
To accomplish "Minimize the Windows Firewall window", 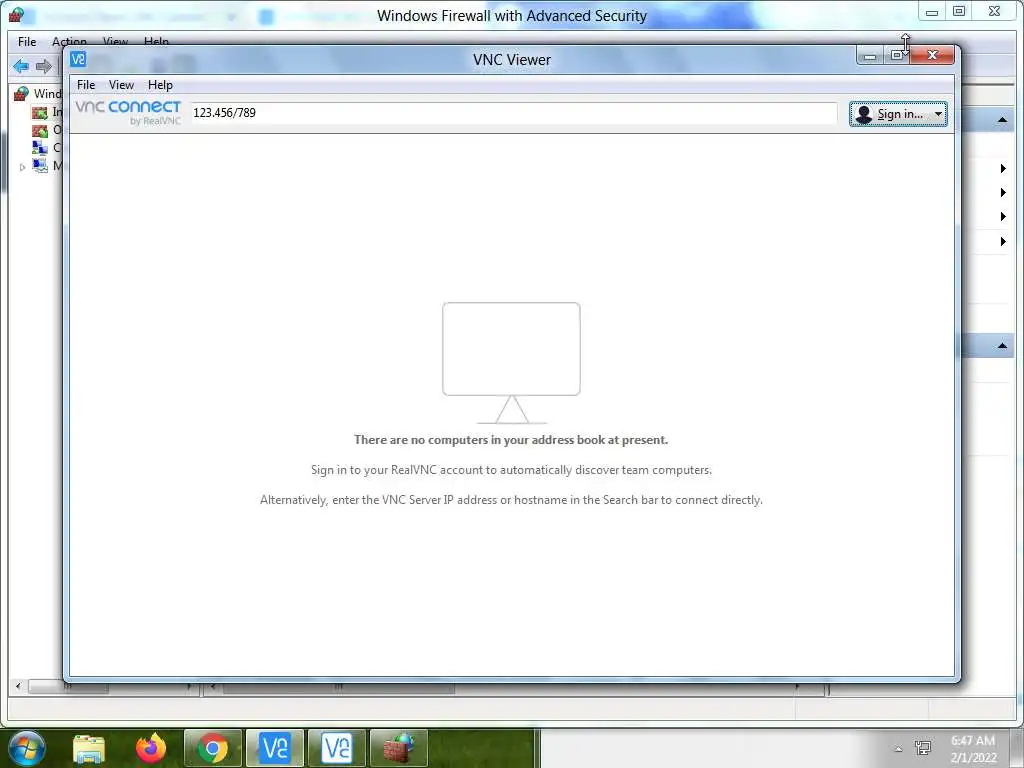I will click(932, 12).
